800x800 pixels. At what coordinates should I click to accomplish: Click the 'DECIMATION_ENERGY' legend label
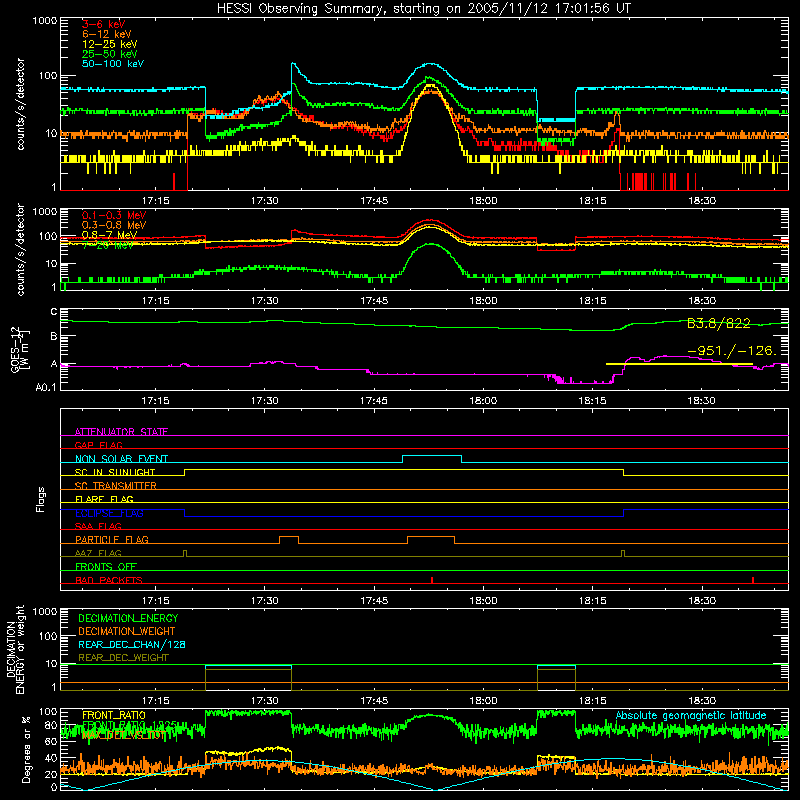point(128,618)
